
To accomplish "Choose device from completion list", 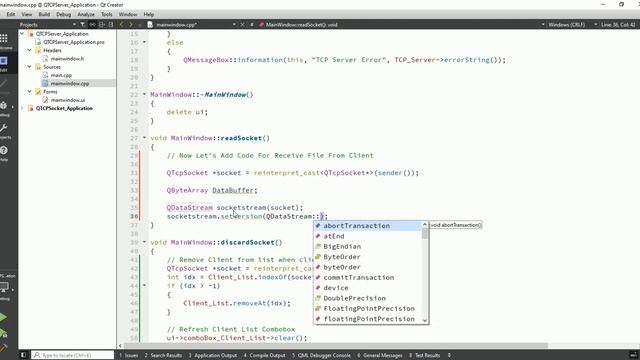I will [368, 288].
